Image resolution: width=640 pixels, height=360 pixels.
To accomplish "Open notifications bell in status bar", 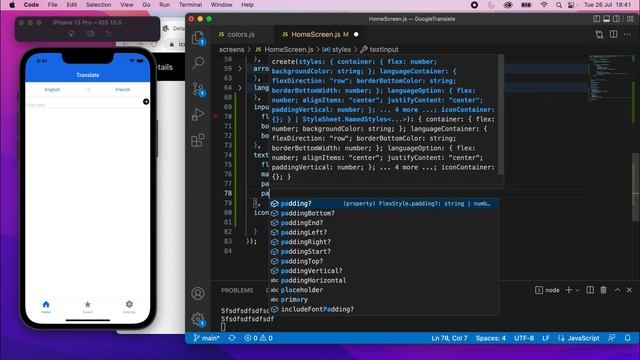I will (x=627, y=338).
